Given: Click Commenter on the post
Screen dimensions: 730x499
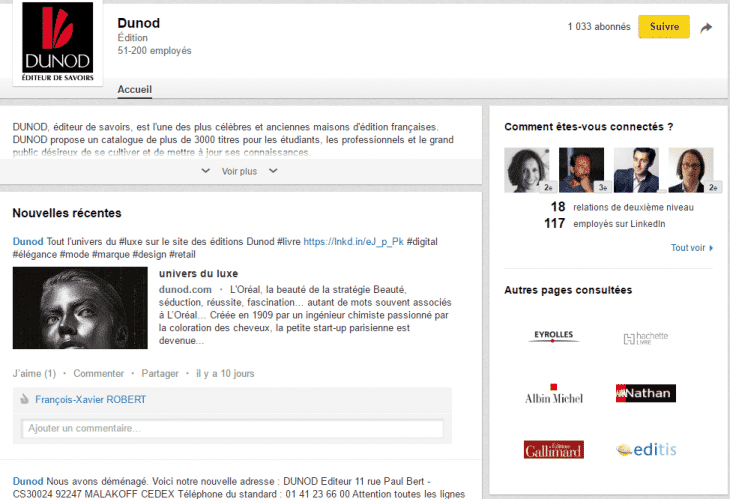Looking at the screenshot, I should [x=99, y=373].
